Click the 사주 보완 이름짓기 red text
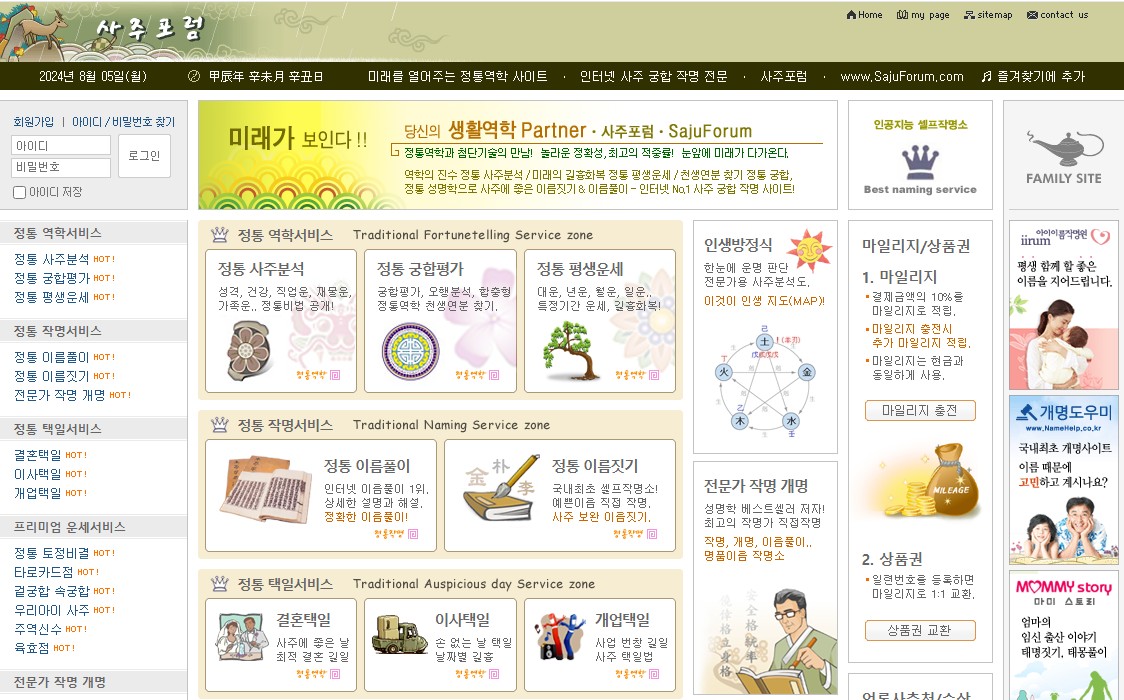 (x=601, y=517)
